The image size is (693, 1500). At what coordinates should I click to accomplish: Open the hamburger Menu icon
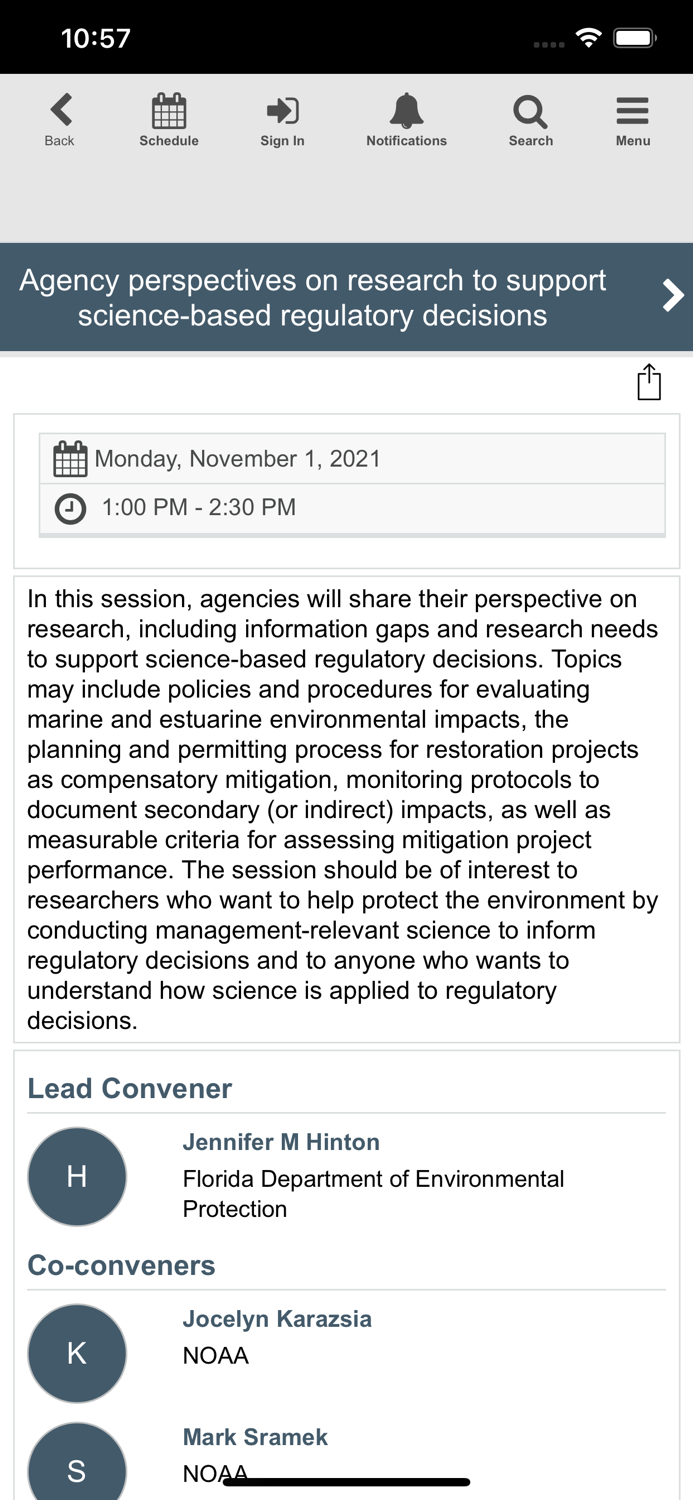(632, 111)
